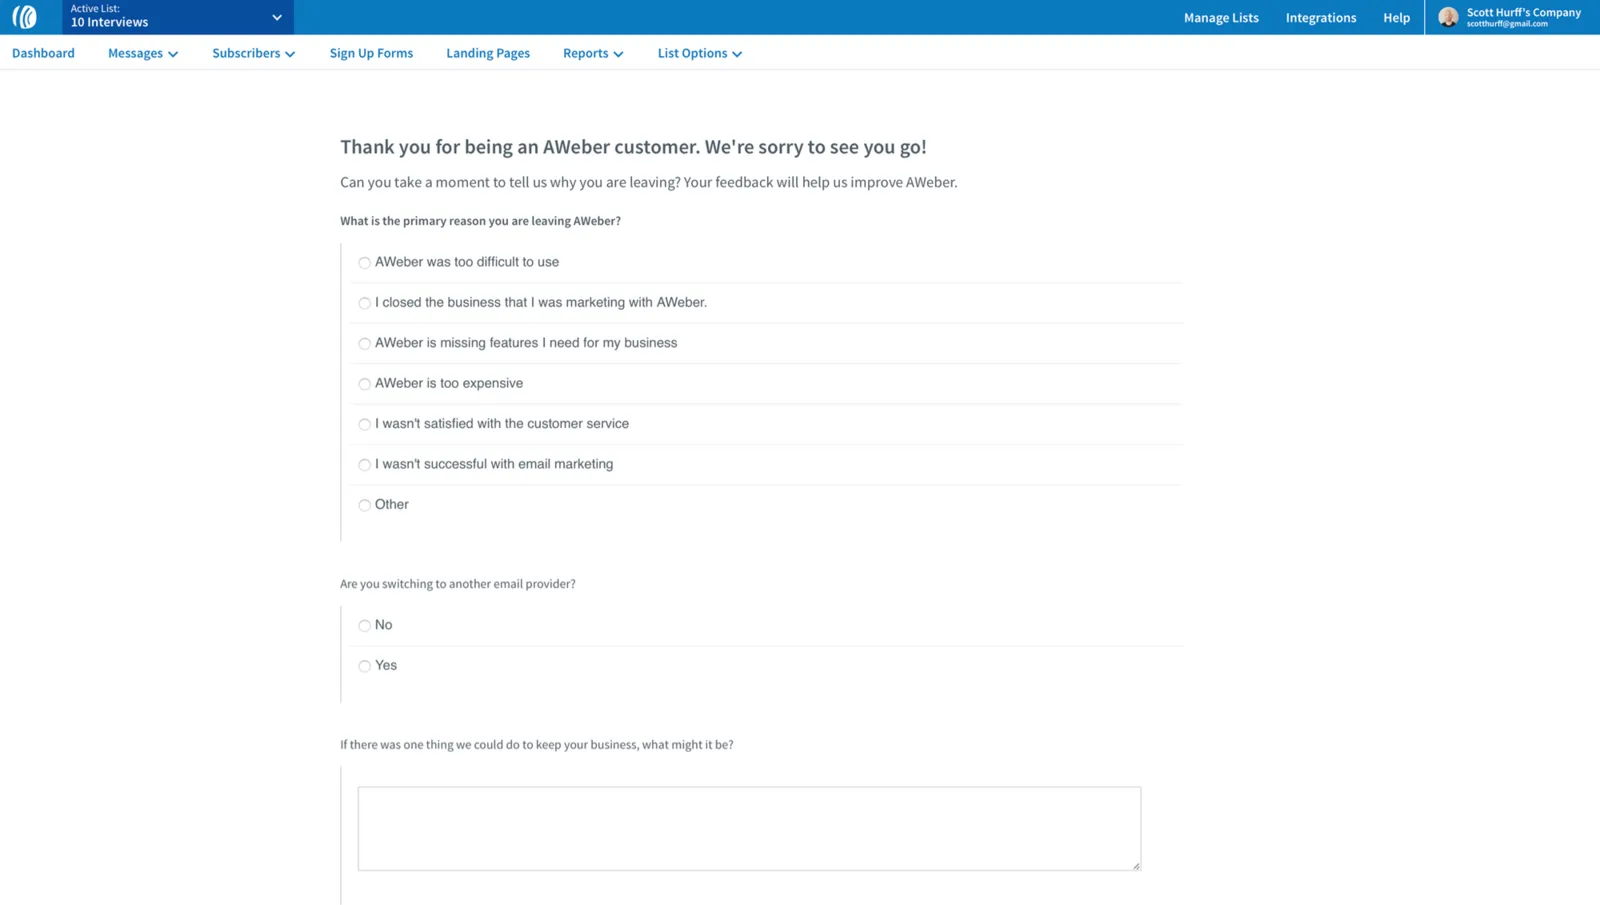Screen dimensions: 1600x905
Task: Click the "Can you take a moment" sentence
Action: tap(648, 182)
